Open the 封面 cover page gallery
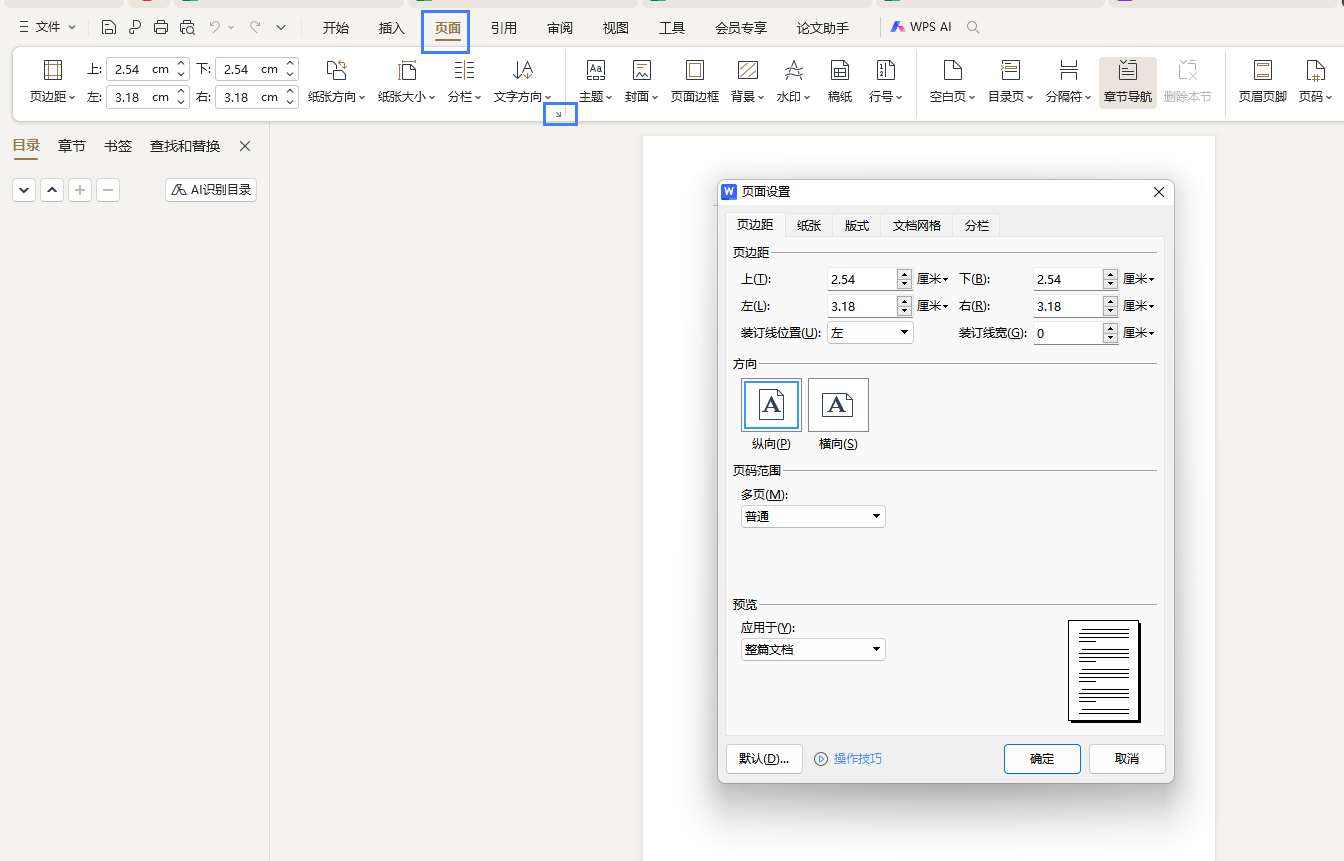Screen dimensions: 1344x861 pyautogui.click(x=642, y=81)
